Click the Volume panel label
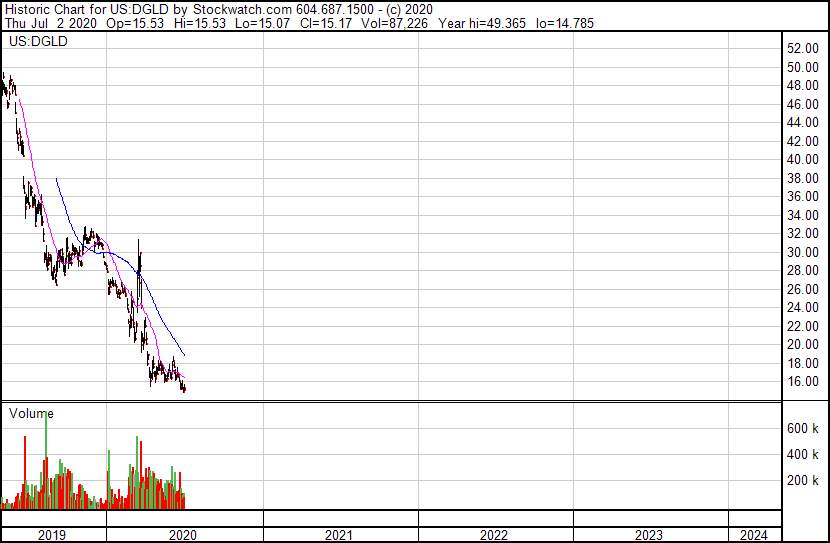The height and width of the screenshot is (543, 830). pyautogui.click(x=31, y=413)
